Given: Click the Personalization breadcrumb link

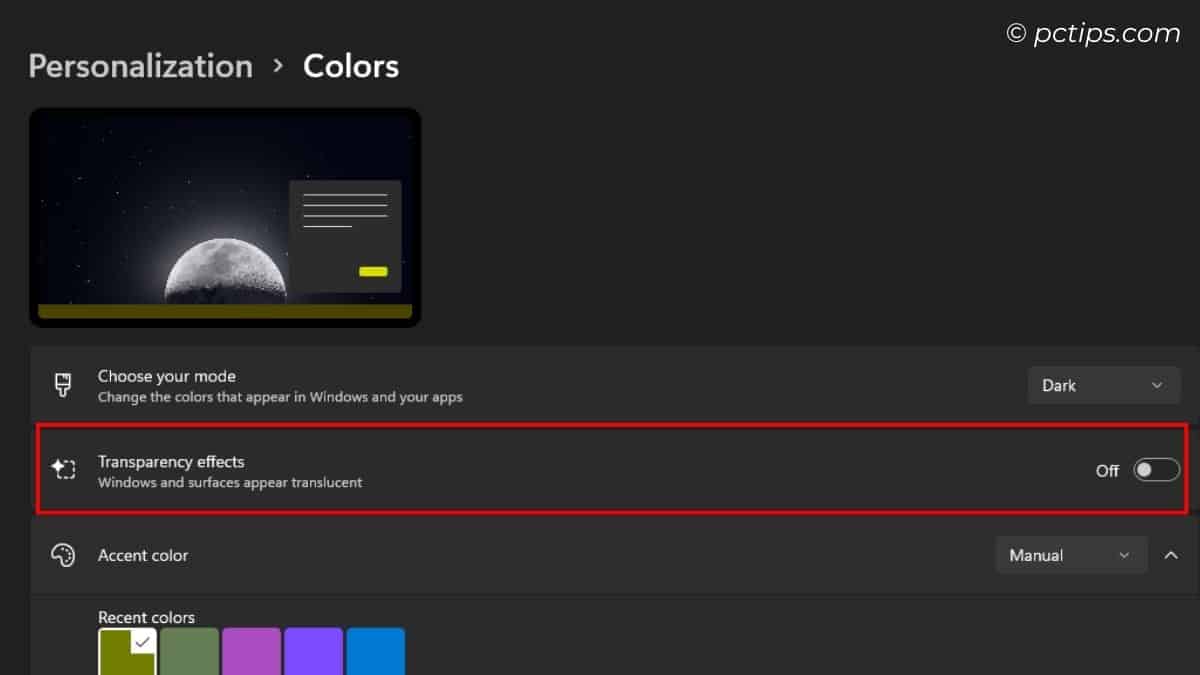Looking at the screenshot, I should (x=140, y=66).
